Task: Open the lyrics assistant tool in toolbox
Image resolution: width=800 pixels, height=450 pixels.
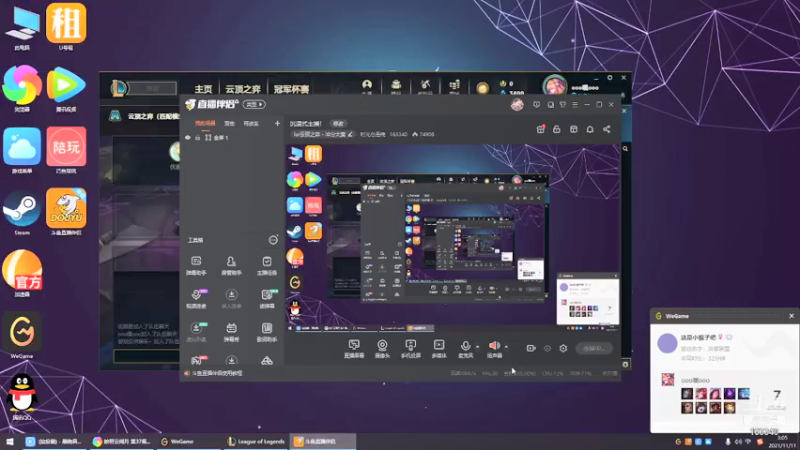Action: point(267,332)
